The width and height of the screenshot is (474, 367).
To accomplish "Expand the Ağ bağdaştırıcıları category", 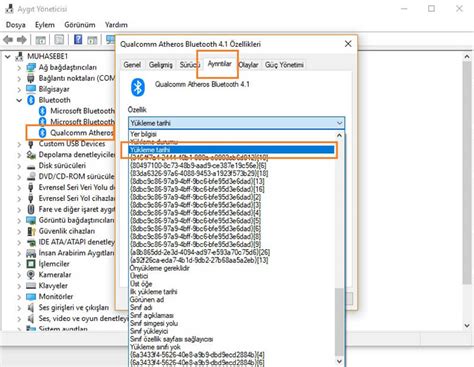I will click(x=19, y=68).
